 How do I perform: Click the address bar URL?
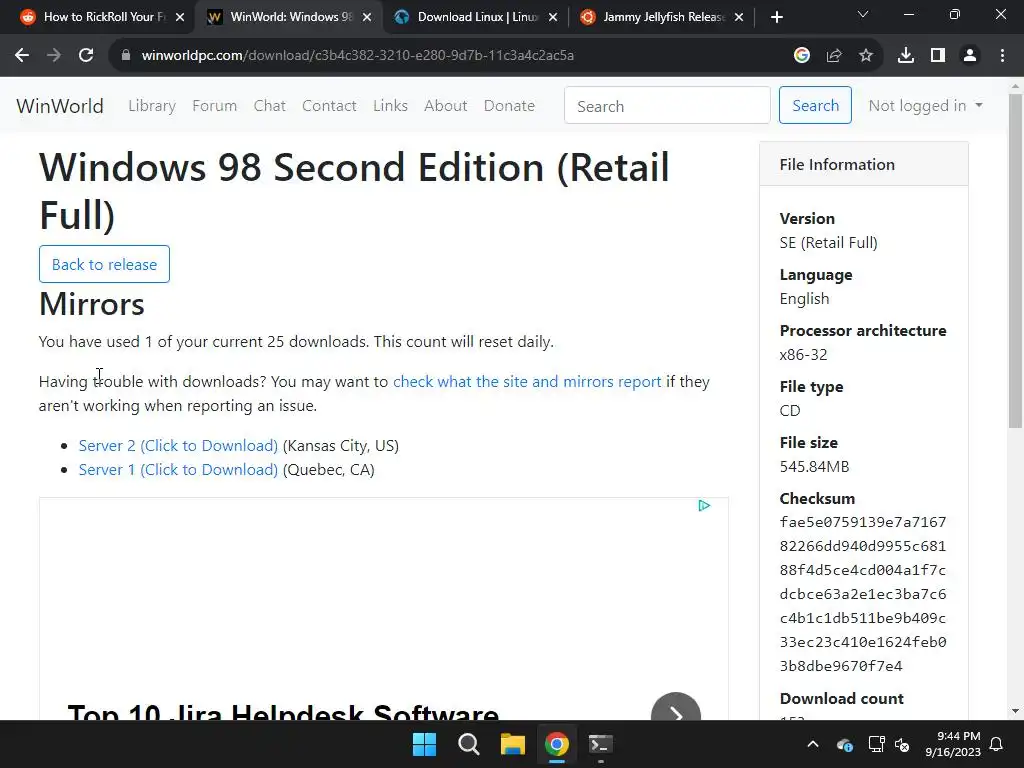(x=358, y=56)
